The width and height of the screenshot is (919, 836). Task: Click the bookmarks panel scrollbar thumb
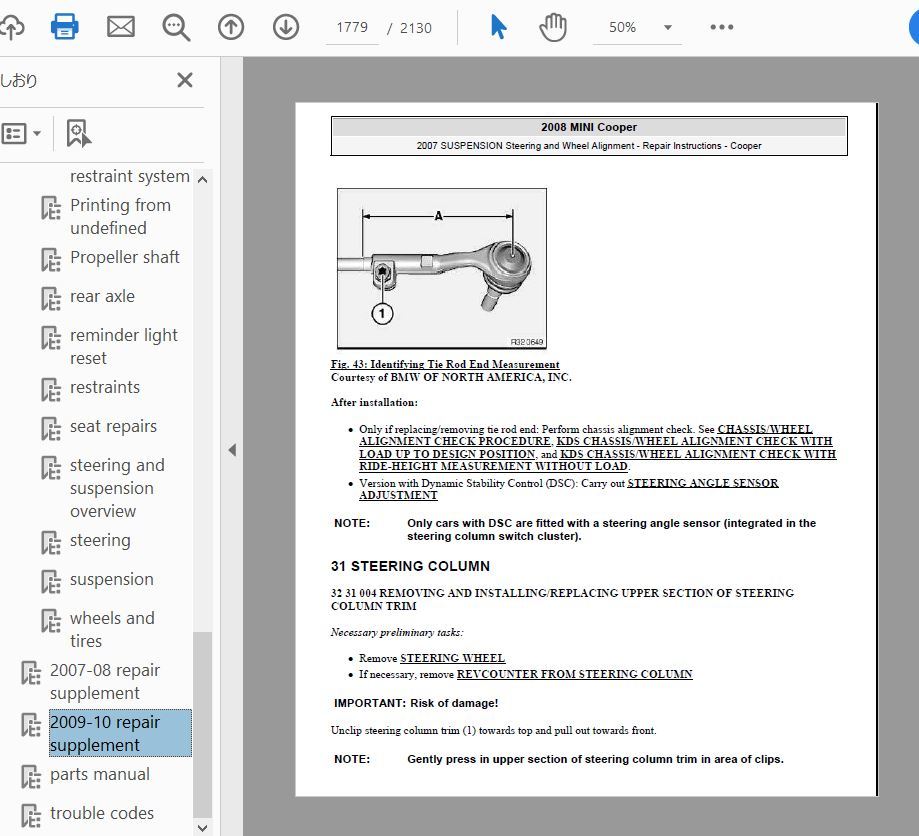(x=203, y=725)
